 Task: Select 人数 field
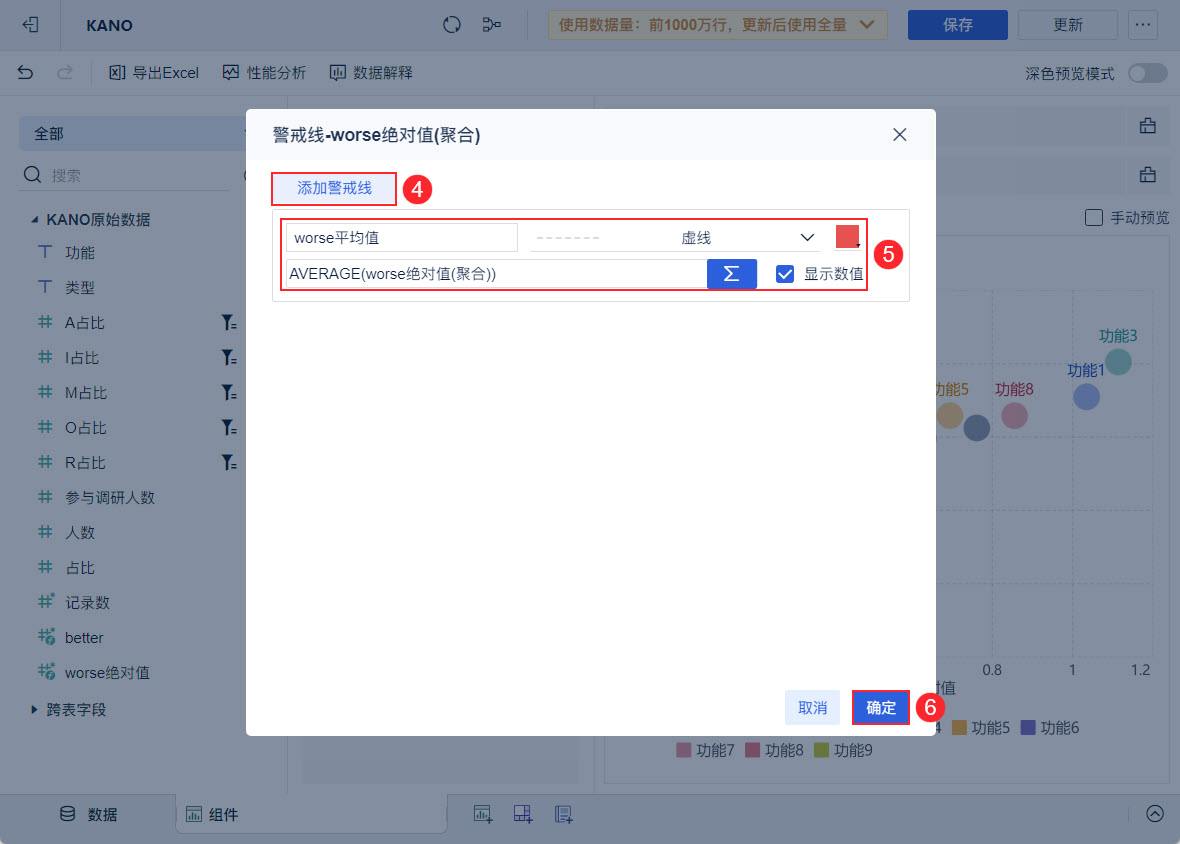pyautogui.click(x=80, y=533)
